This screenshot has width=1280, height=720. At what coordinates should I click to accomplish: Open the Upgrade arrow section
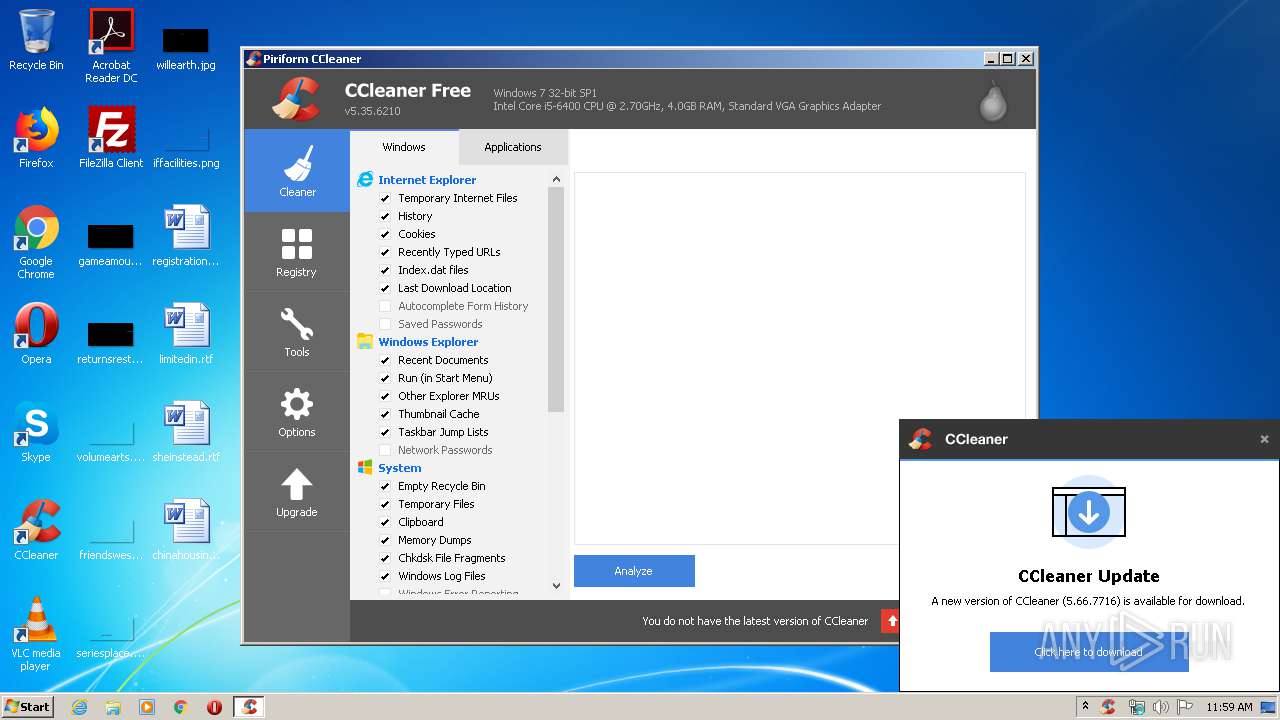click(297, 484)
